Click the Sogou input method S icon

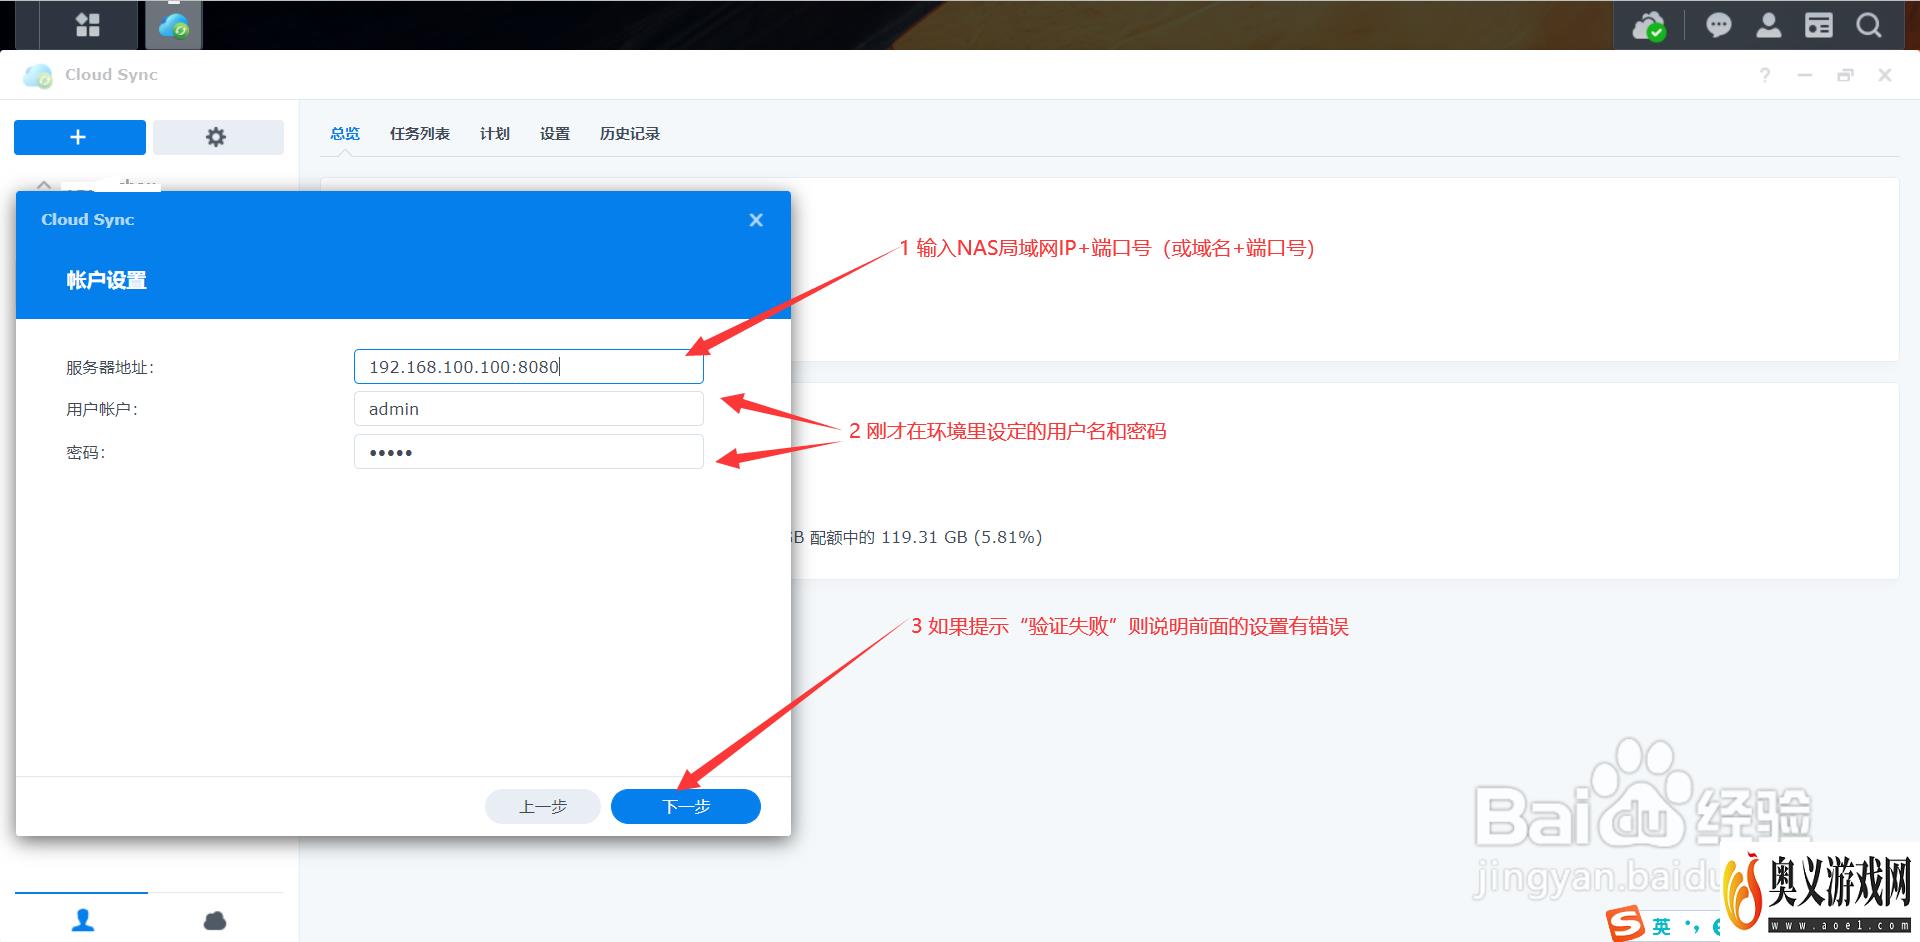pos(1625,924)
